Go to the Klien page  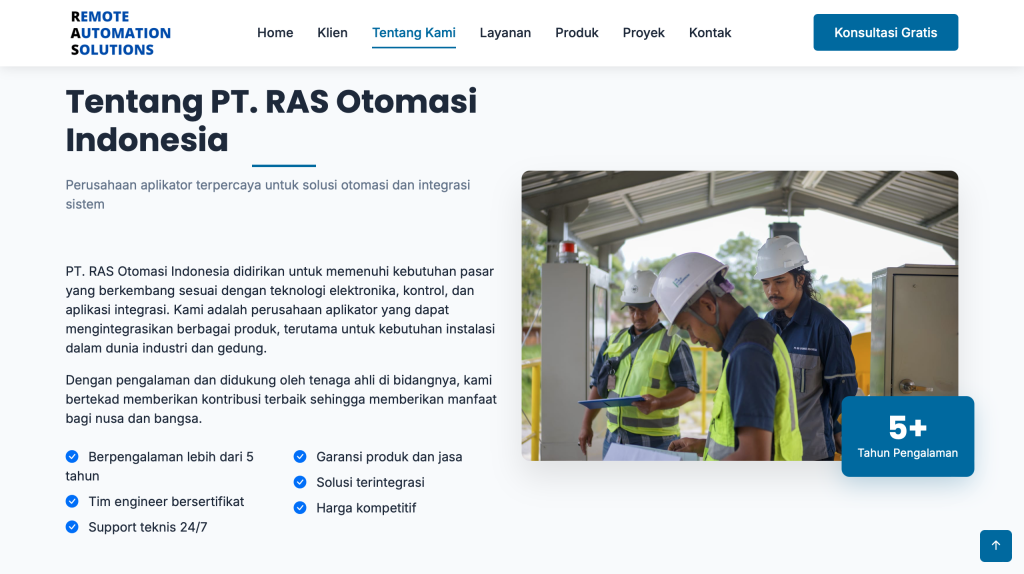tap(332, 33)
